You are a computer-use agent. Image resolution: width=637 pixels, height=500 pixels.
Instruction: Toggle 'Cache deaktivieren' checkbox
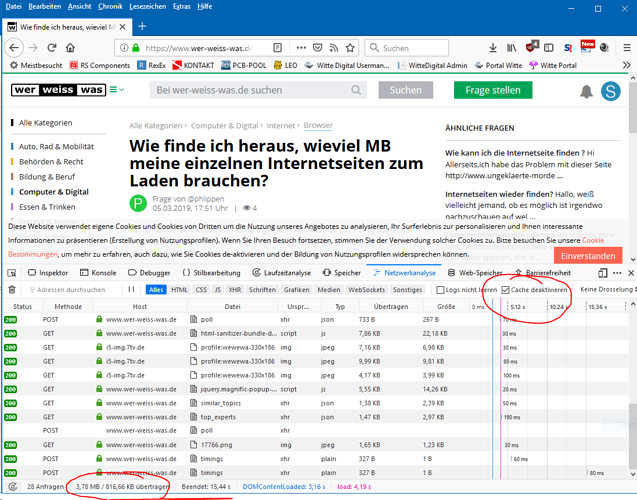point(505,290)
